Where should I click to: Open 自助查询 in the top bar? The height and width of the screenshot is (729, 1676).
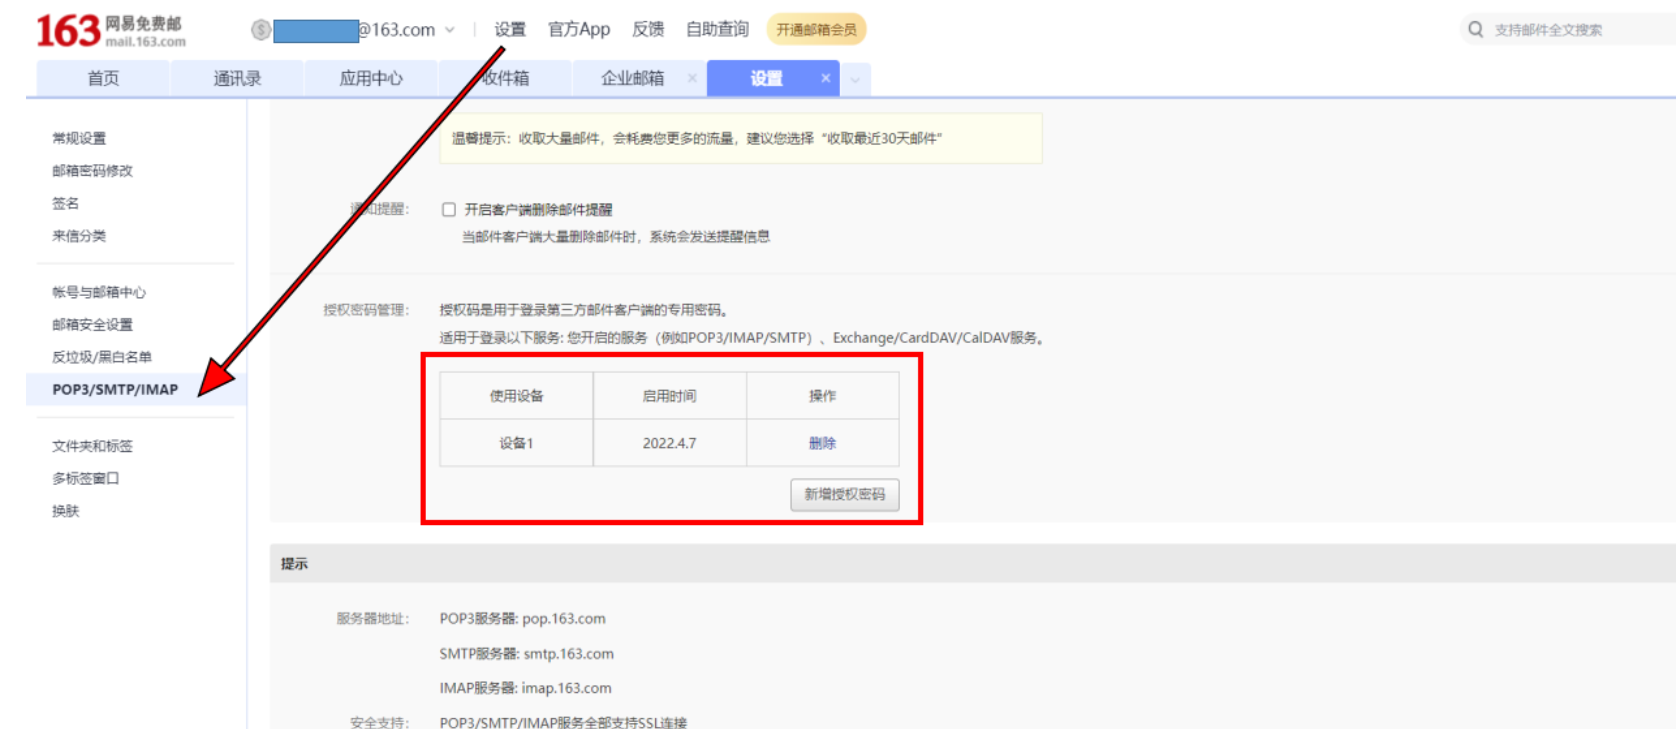coord(717,30)
